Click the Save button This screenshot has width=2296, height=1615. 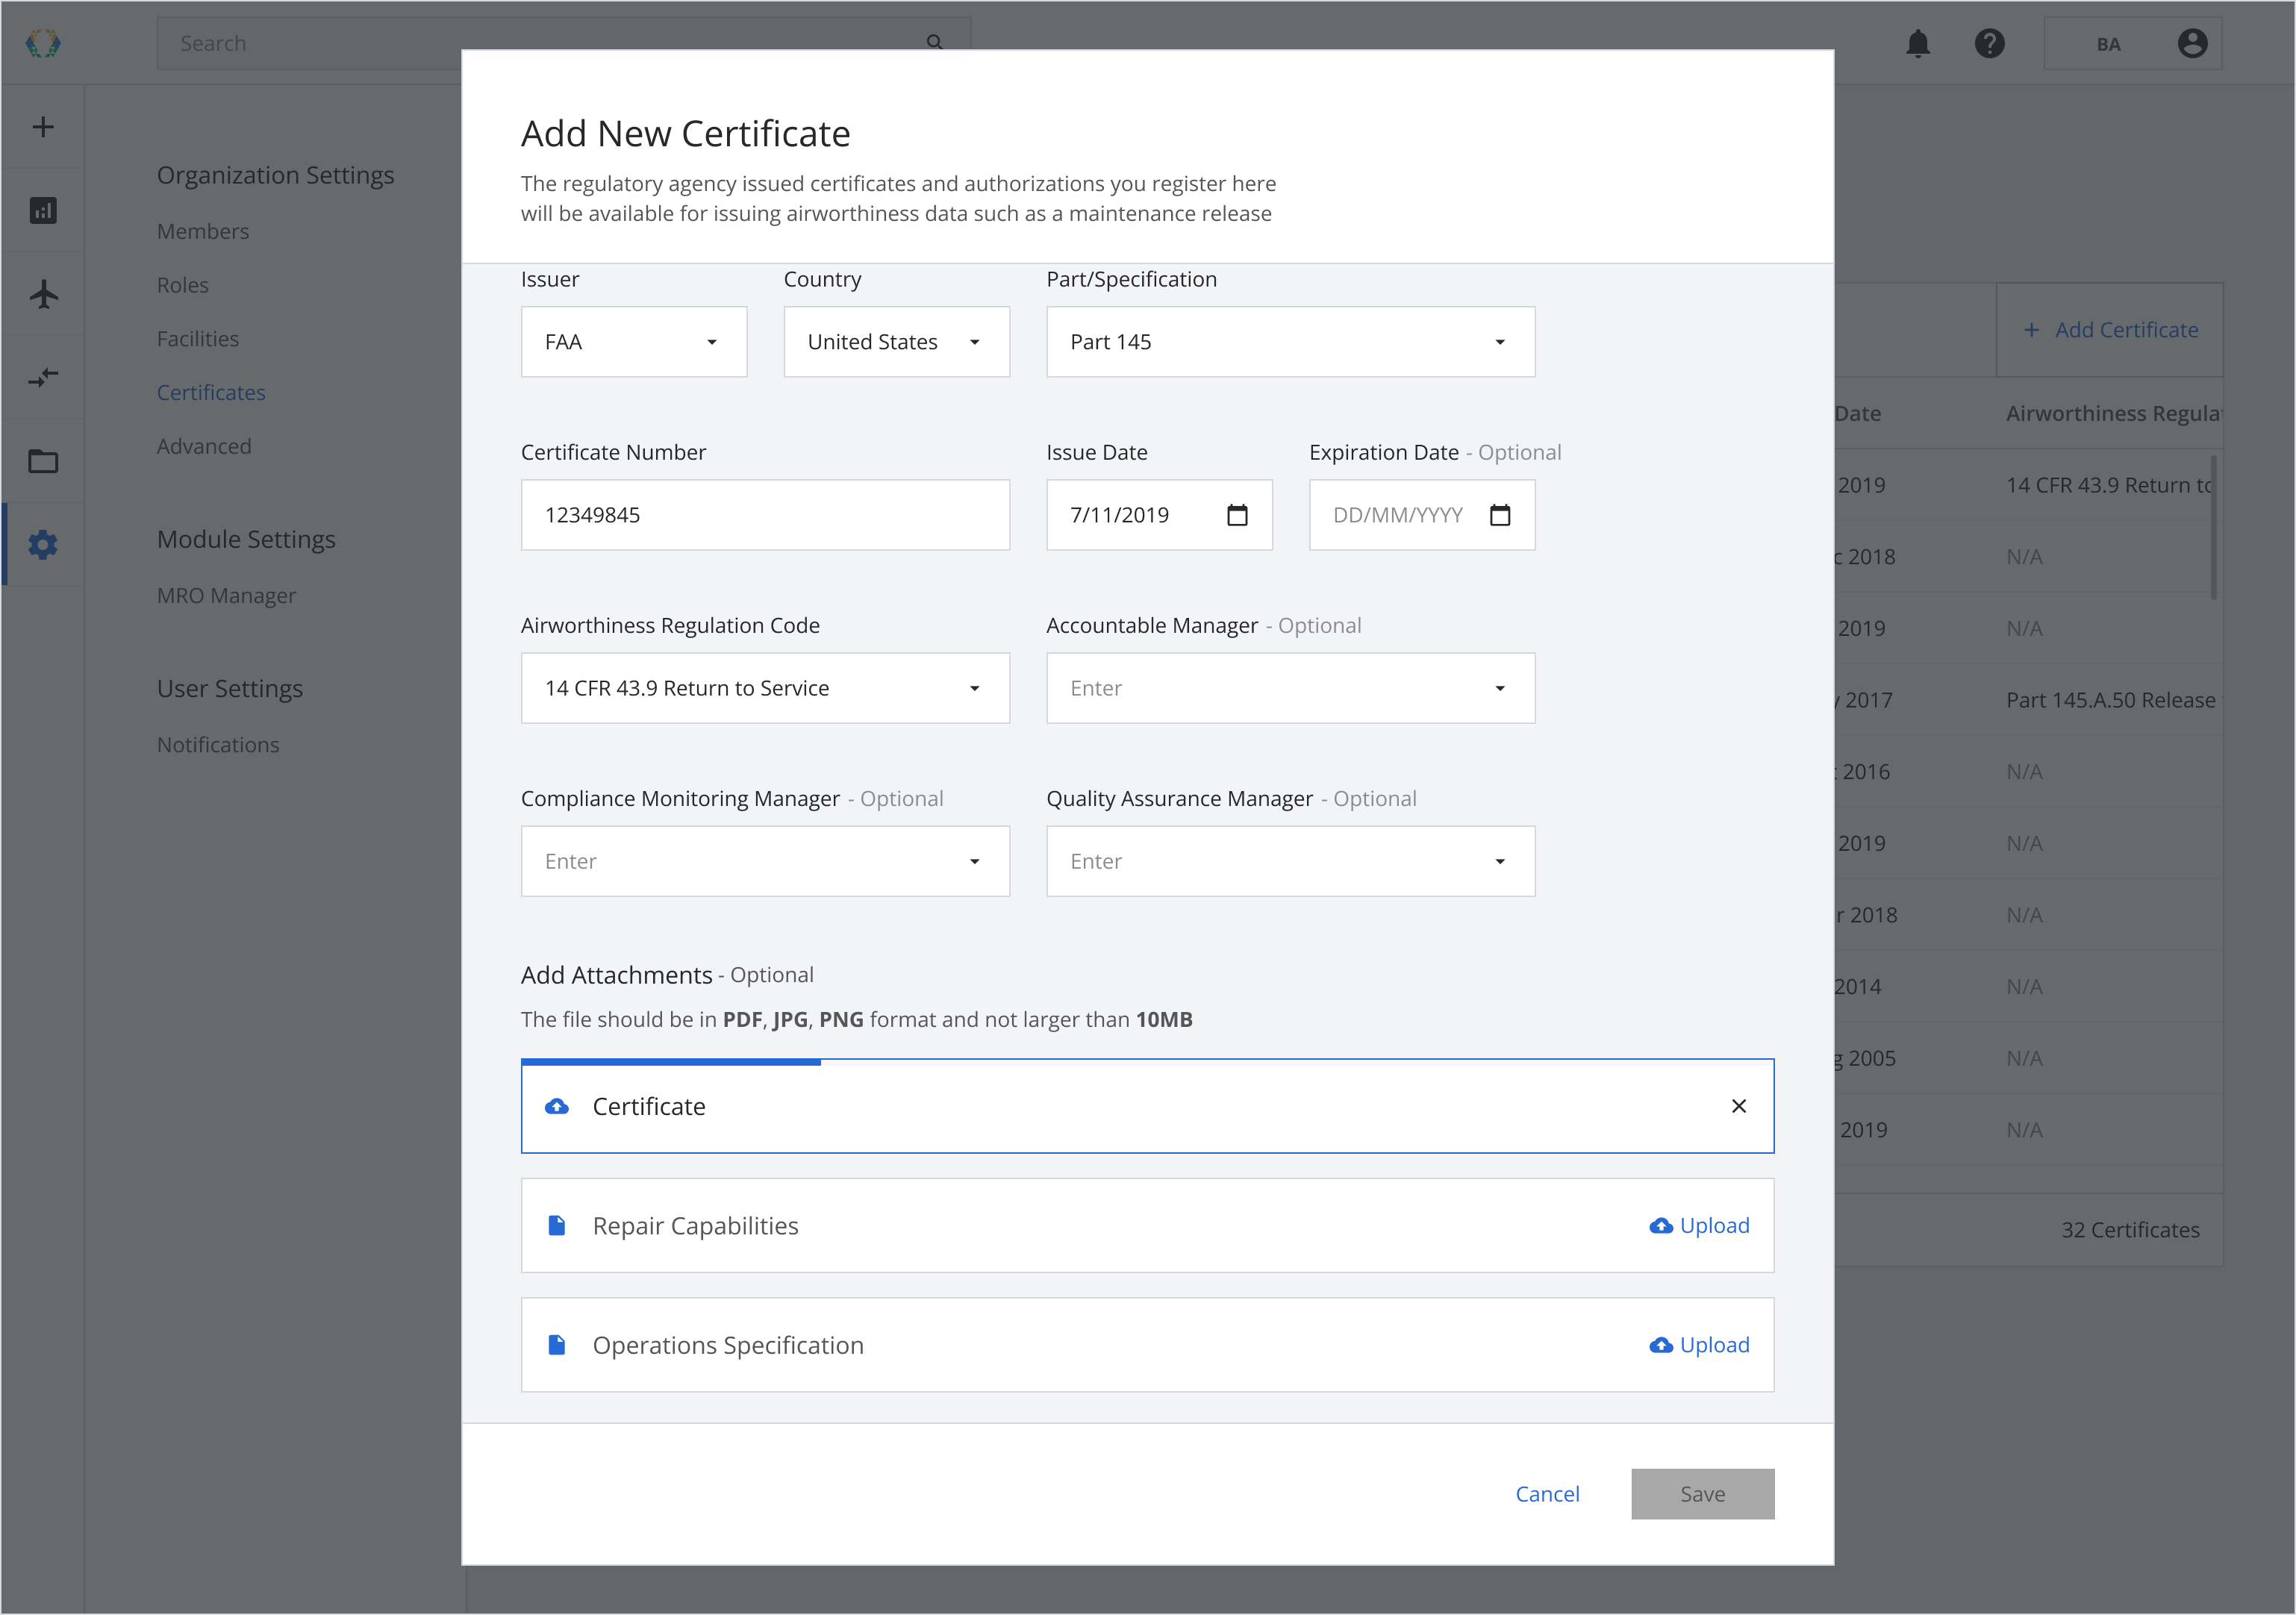coord(1703,1494)
